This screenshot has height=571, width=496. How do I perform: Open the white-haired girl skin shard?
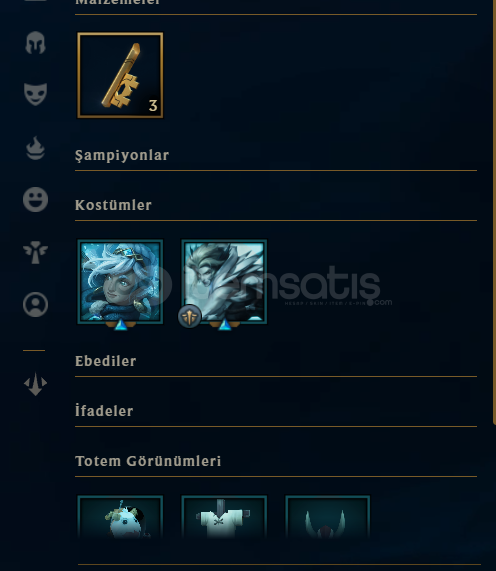tap(120, 282)
